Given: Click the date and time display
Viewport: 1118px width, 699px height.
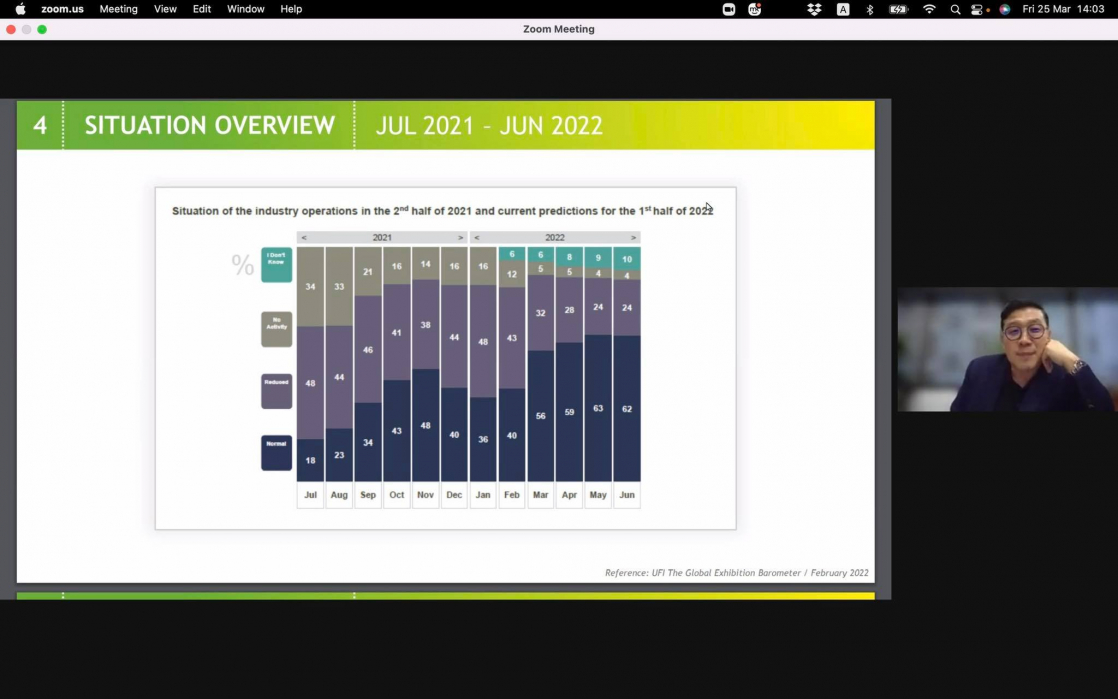Looking at the screenshot, I should coord(1063,9).
